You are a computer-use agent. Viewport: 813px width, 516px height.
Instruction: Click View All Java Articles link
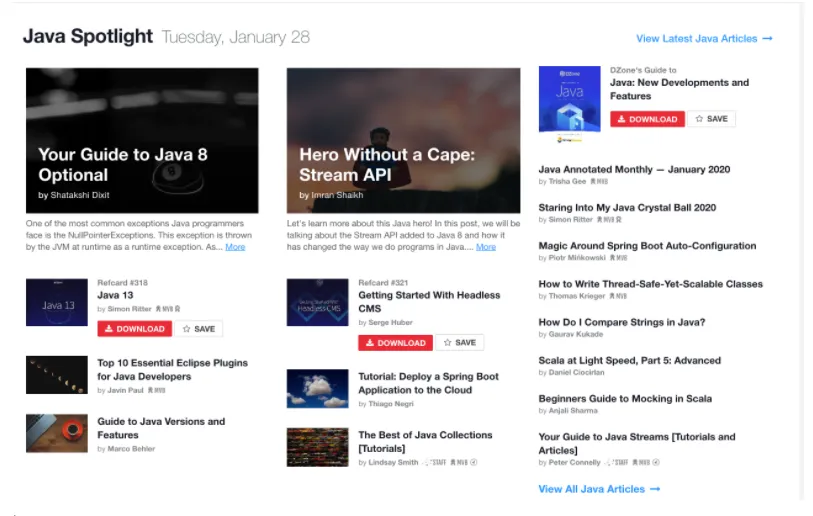pyautogui.click(x=599, y=489)
